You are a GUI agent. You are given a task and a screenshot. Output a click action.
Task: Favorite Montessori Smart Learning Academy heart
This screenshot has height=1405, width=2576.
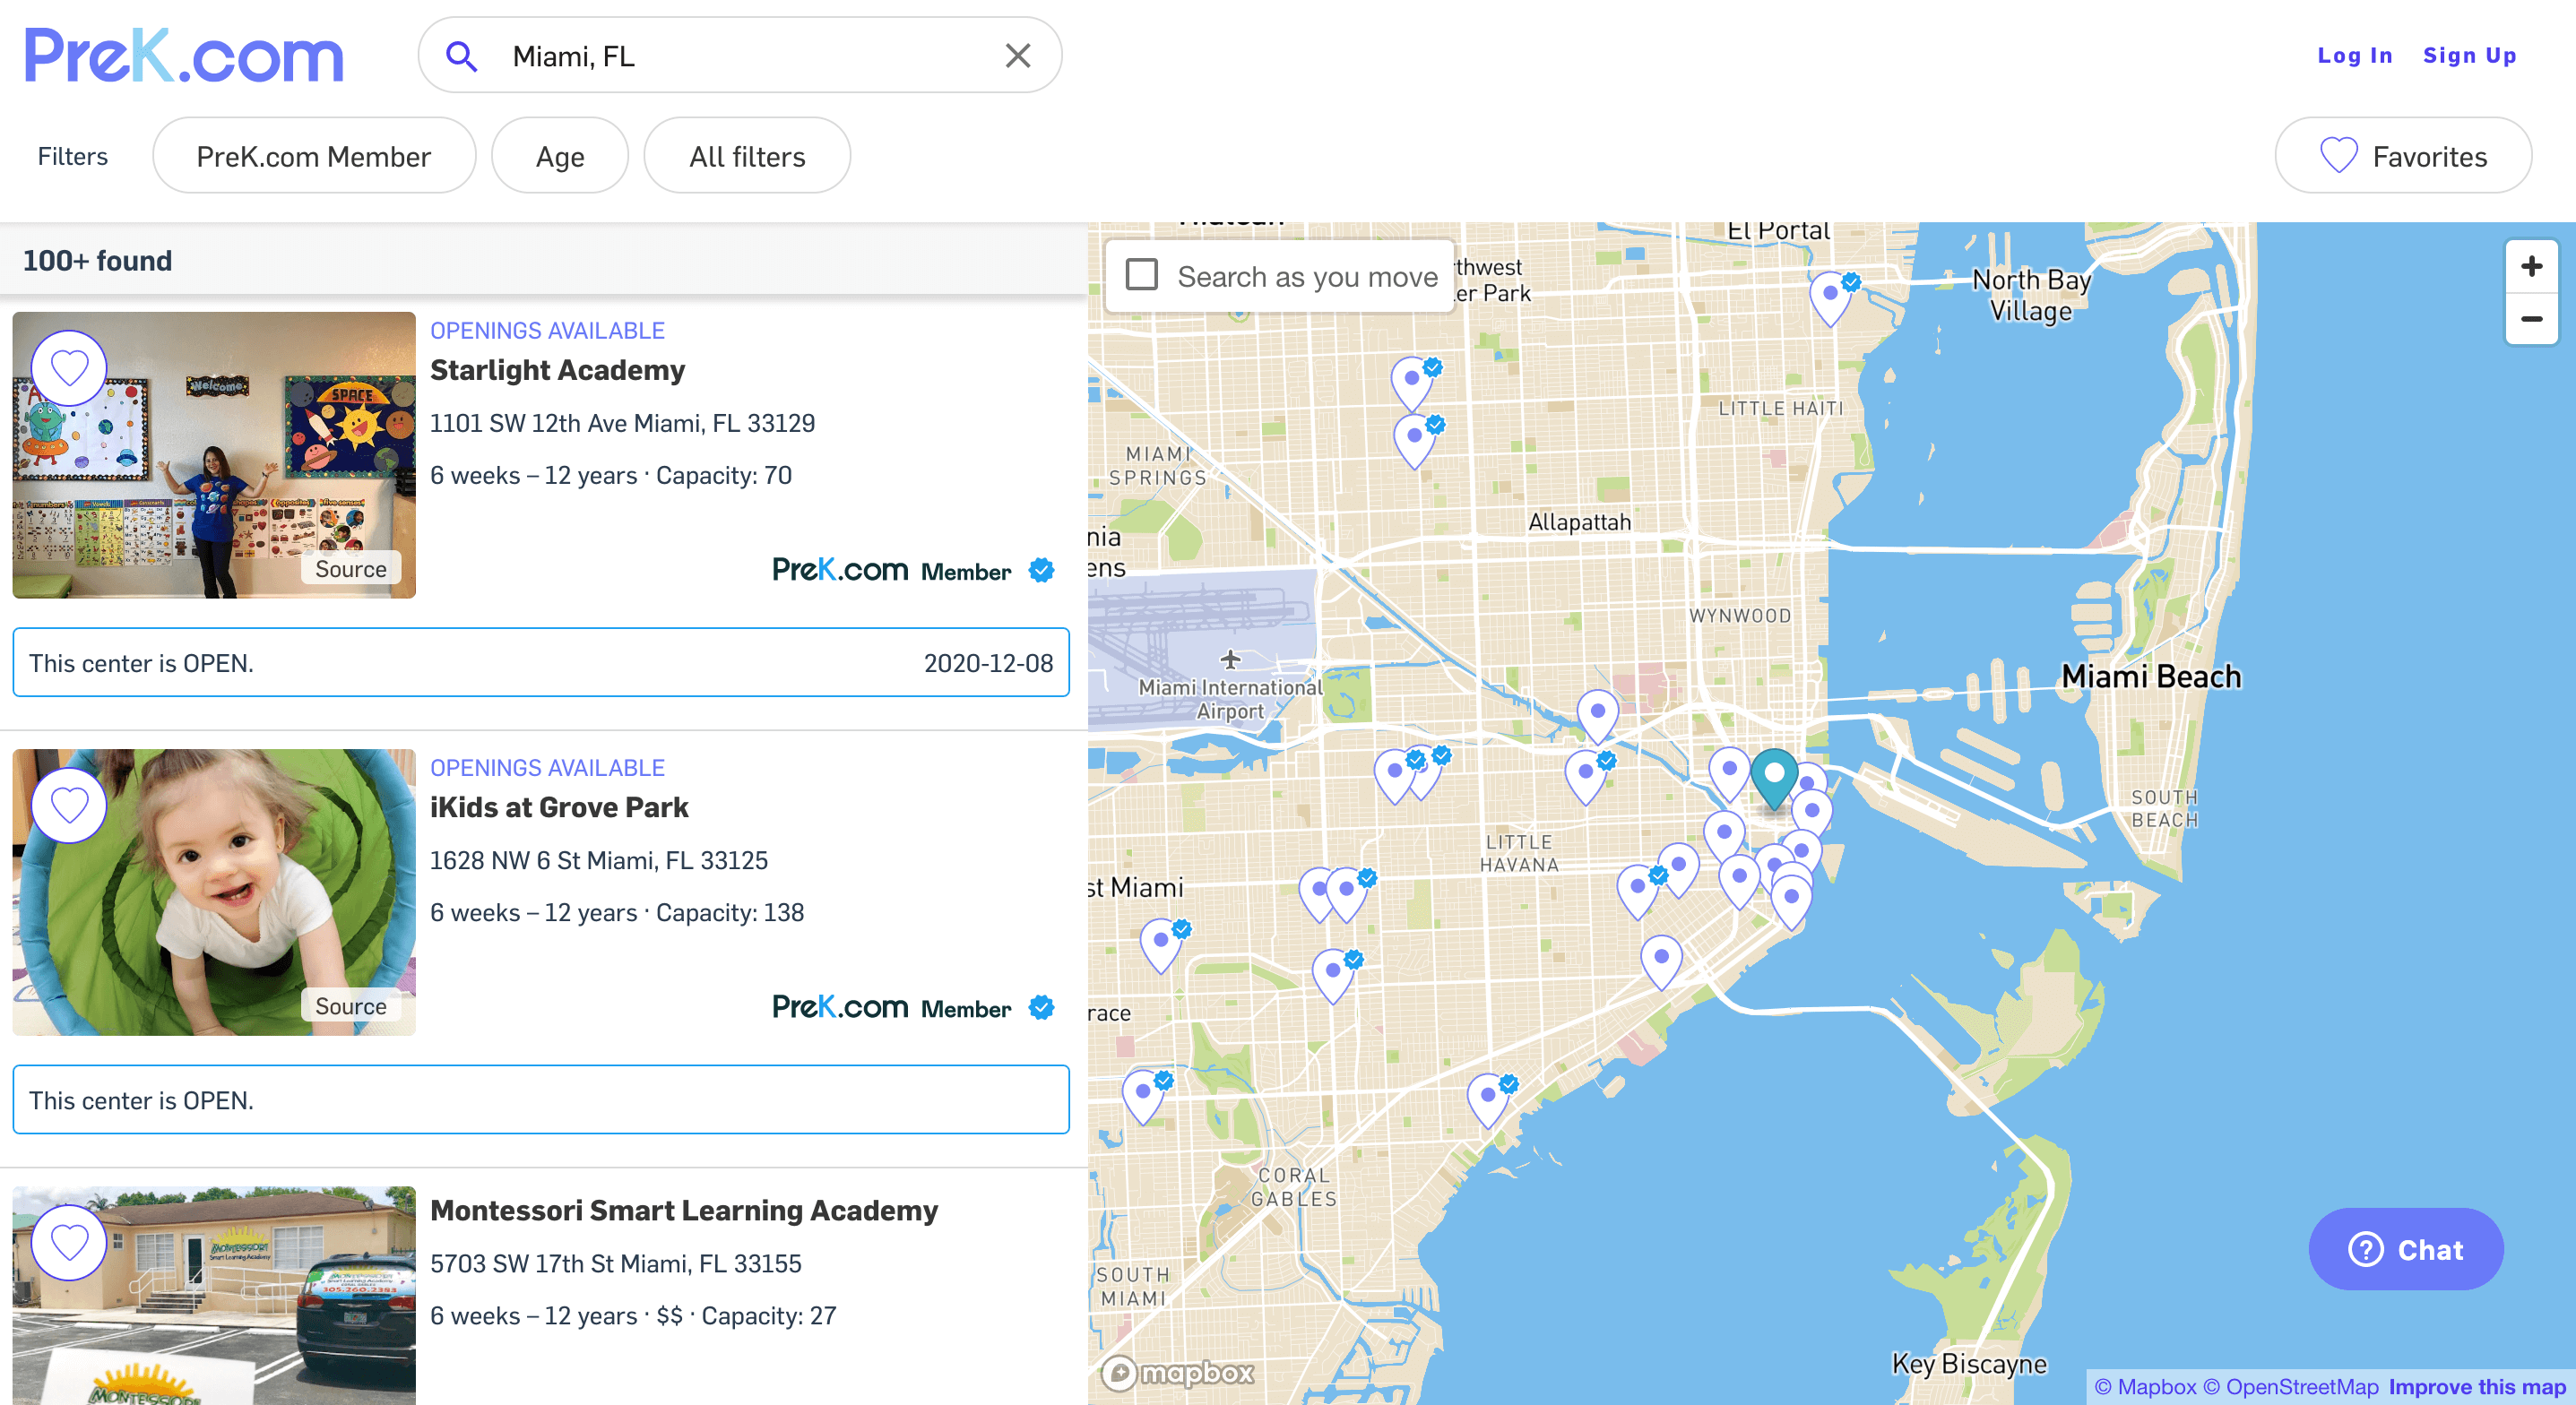[x=69, y=1242]
